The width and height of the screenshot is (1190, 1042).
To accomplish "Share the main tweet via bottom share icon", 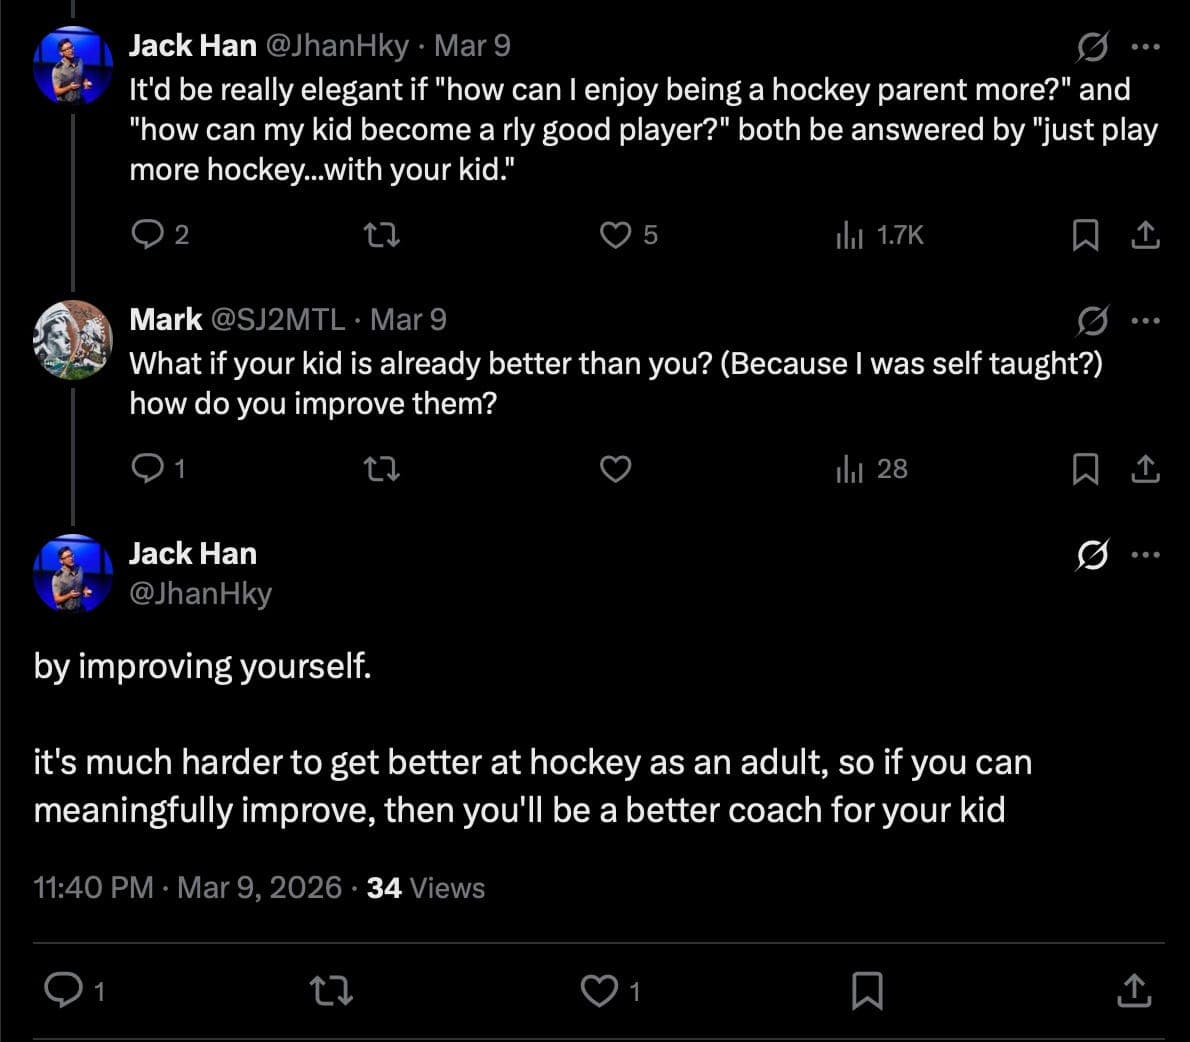I will point(1133,991).
